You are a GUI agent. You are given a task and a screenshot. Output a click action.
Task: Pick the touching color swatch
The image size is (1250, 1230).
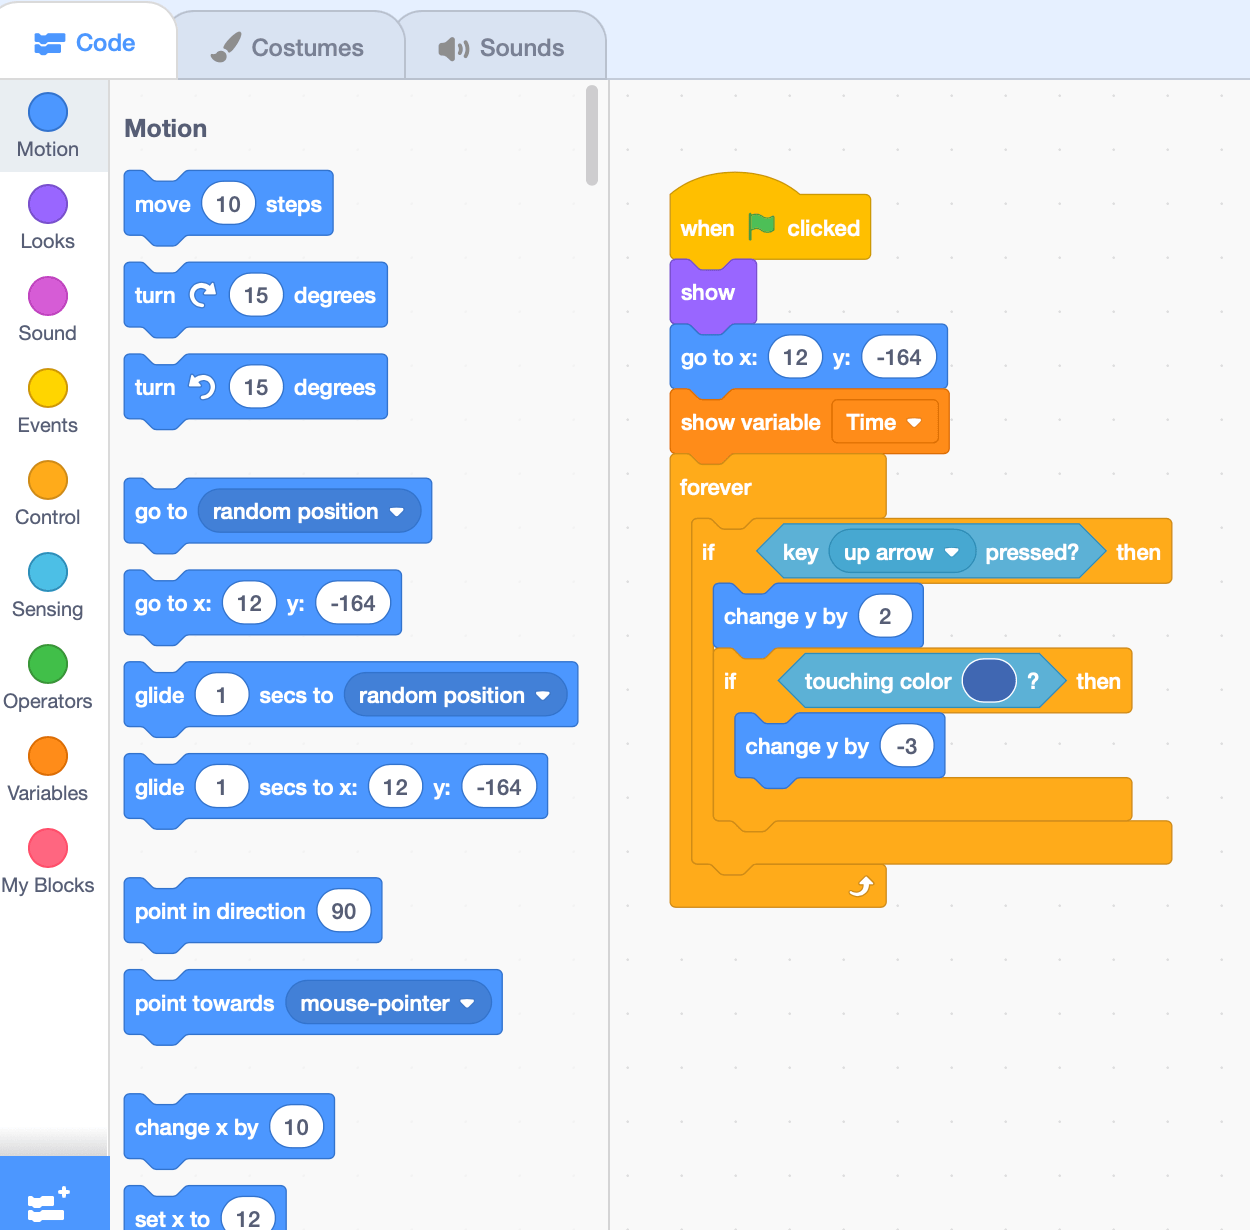point(989,681)
